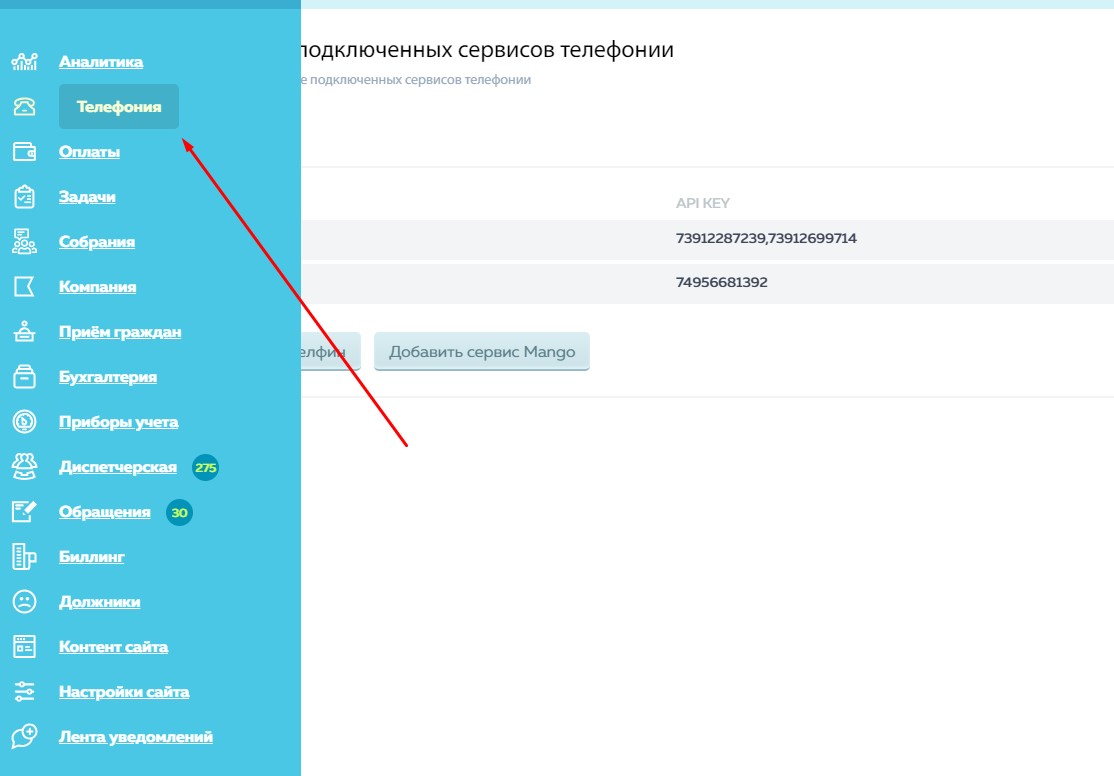Screen dimensions: 1114x776
Task: Go to the Оплаты section
Action: (90, 151)
